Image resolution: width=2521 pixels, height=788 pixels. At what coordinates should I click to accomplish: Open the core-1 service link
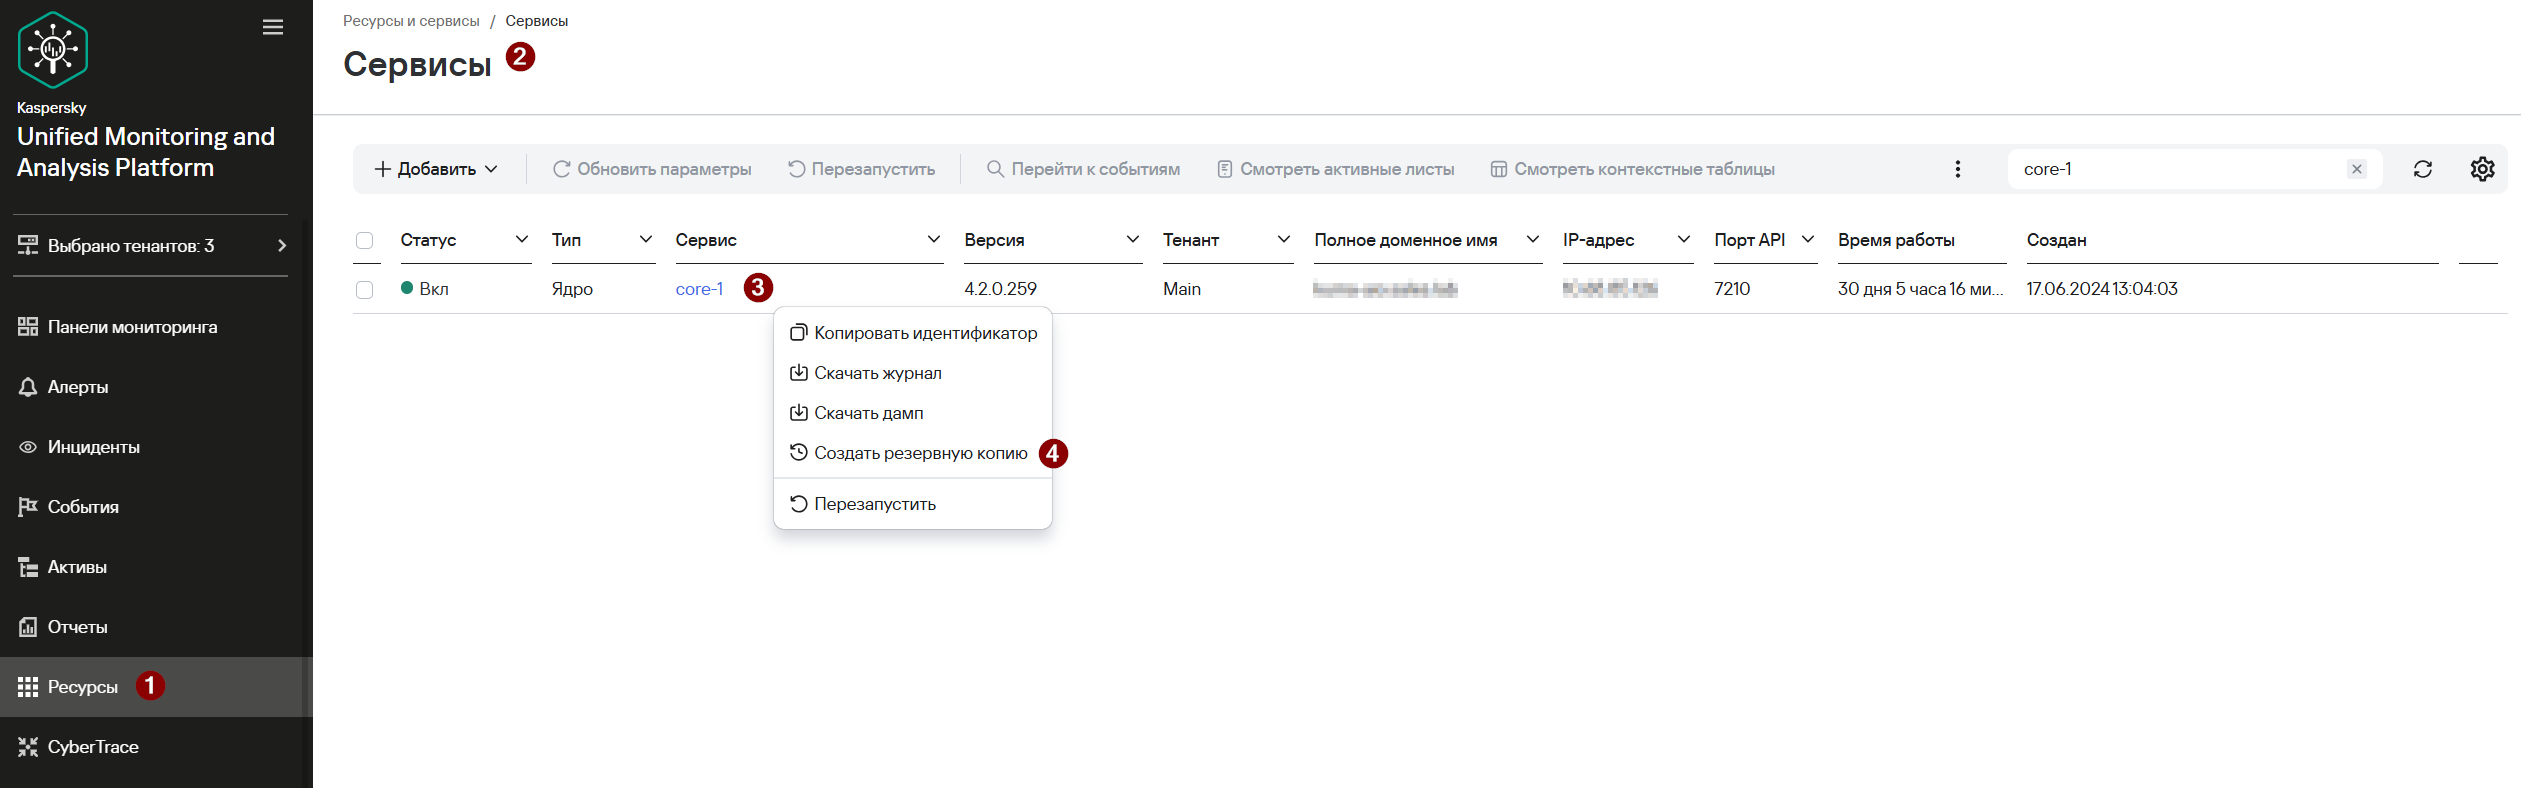[699, 289]
